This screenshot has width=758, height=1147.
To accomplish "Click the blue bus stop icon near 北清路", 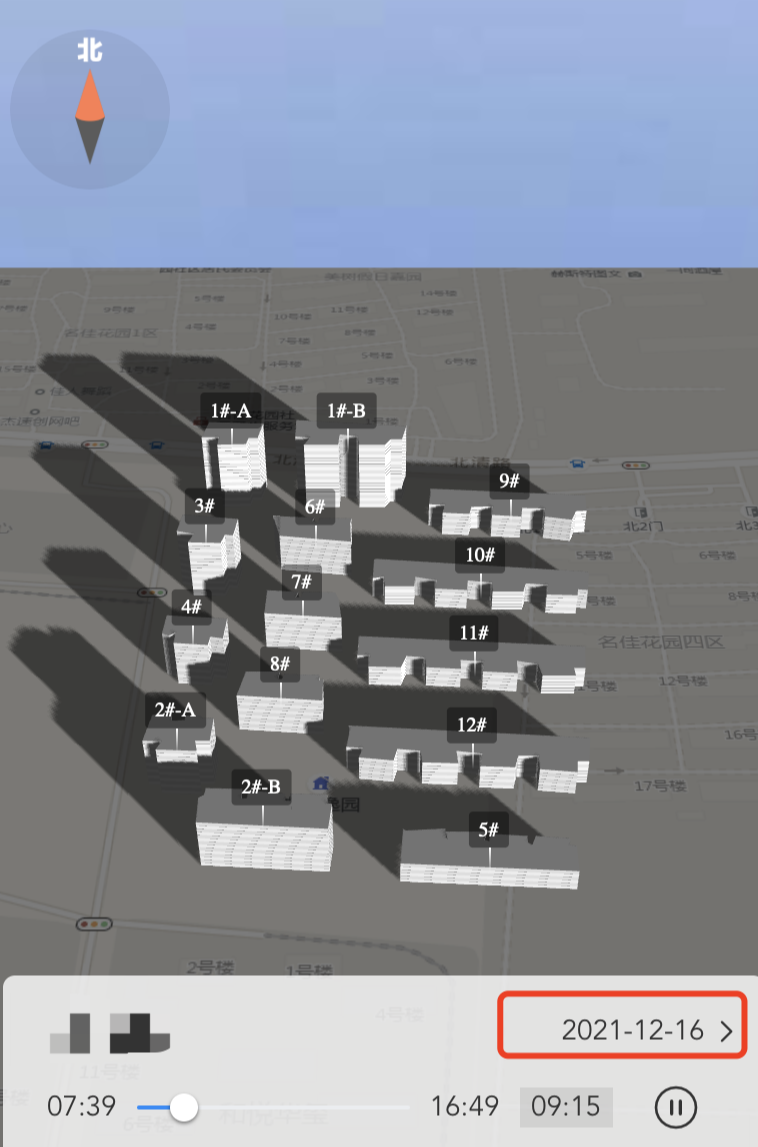I will (x=577, y=463).
